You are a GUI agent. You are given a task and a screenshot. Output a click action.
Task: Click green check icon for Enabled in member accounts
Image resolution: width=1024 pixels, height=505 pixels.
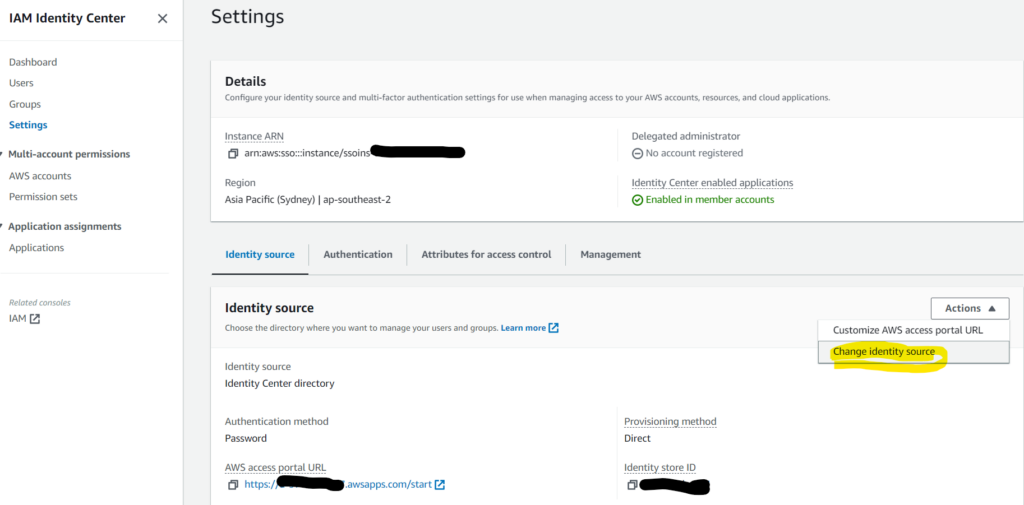[637, 200]
